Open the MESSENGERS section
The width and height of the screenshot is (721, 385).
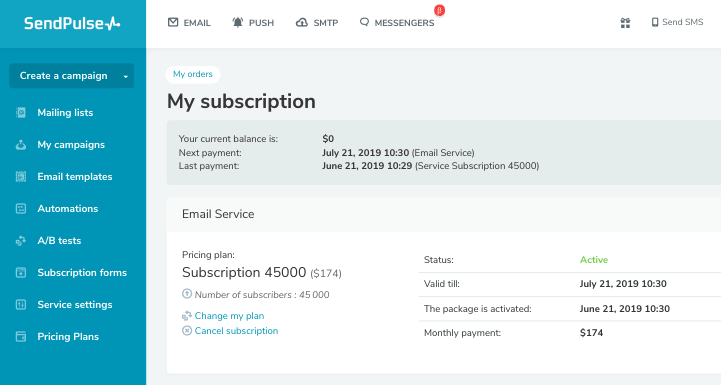[x=397, y=23]
